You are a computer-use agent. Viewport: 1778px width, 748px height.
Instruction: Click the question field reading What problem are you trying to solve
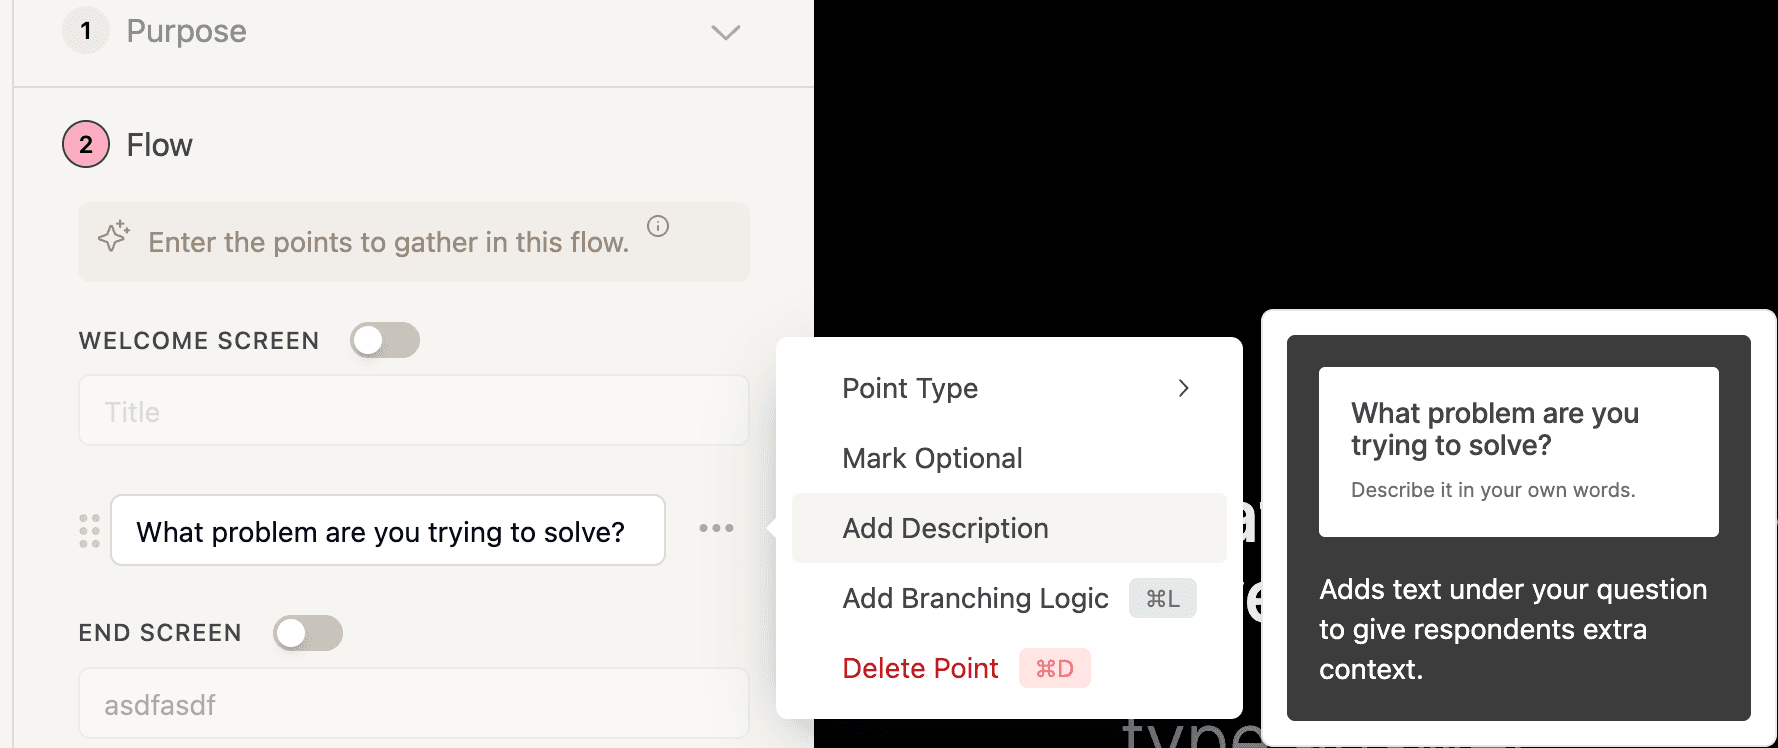[388, 531]
